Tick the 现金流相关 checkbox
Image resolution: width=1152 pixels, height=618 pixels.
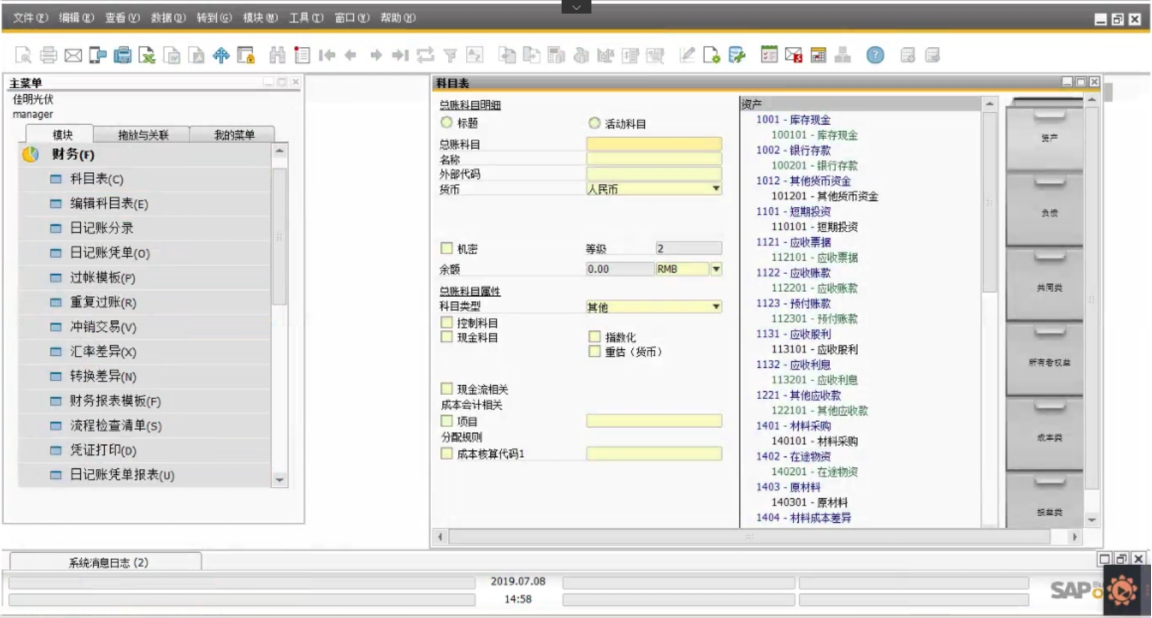click(447, 389)
